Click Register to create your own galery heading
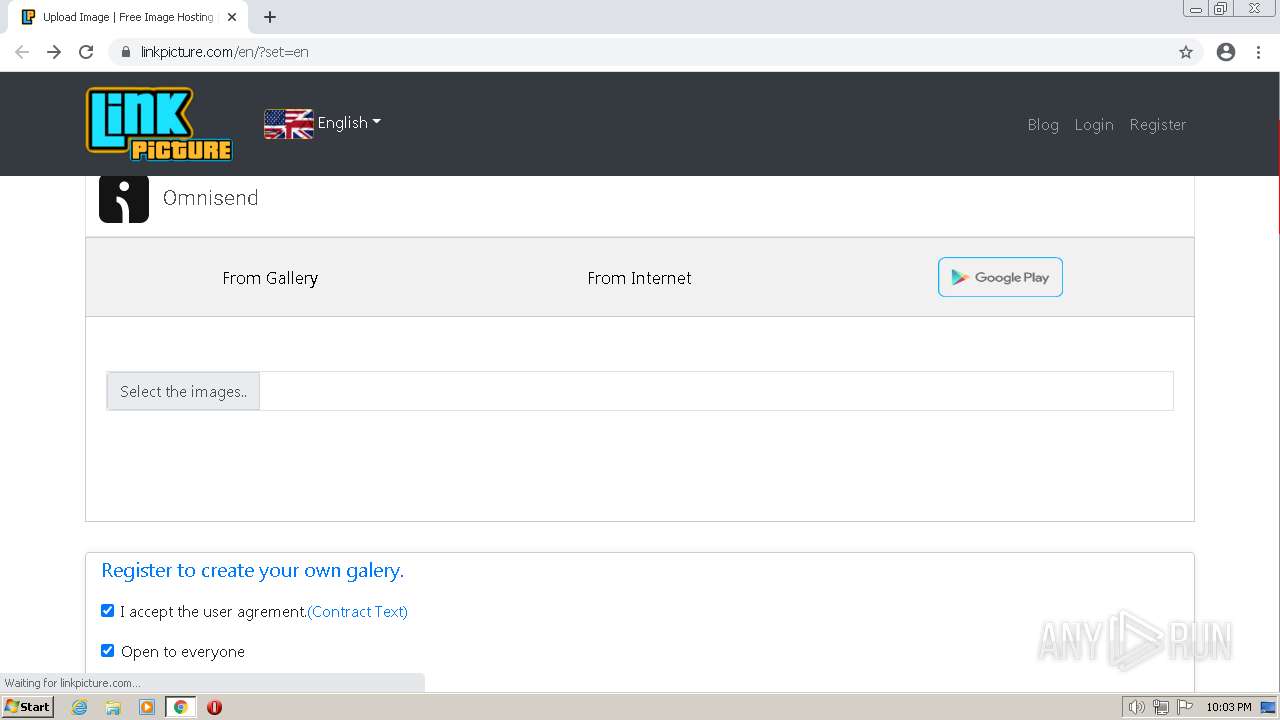 252,570
